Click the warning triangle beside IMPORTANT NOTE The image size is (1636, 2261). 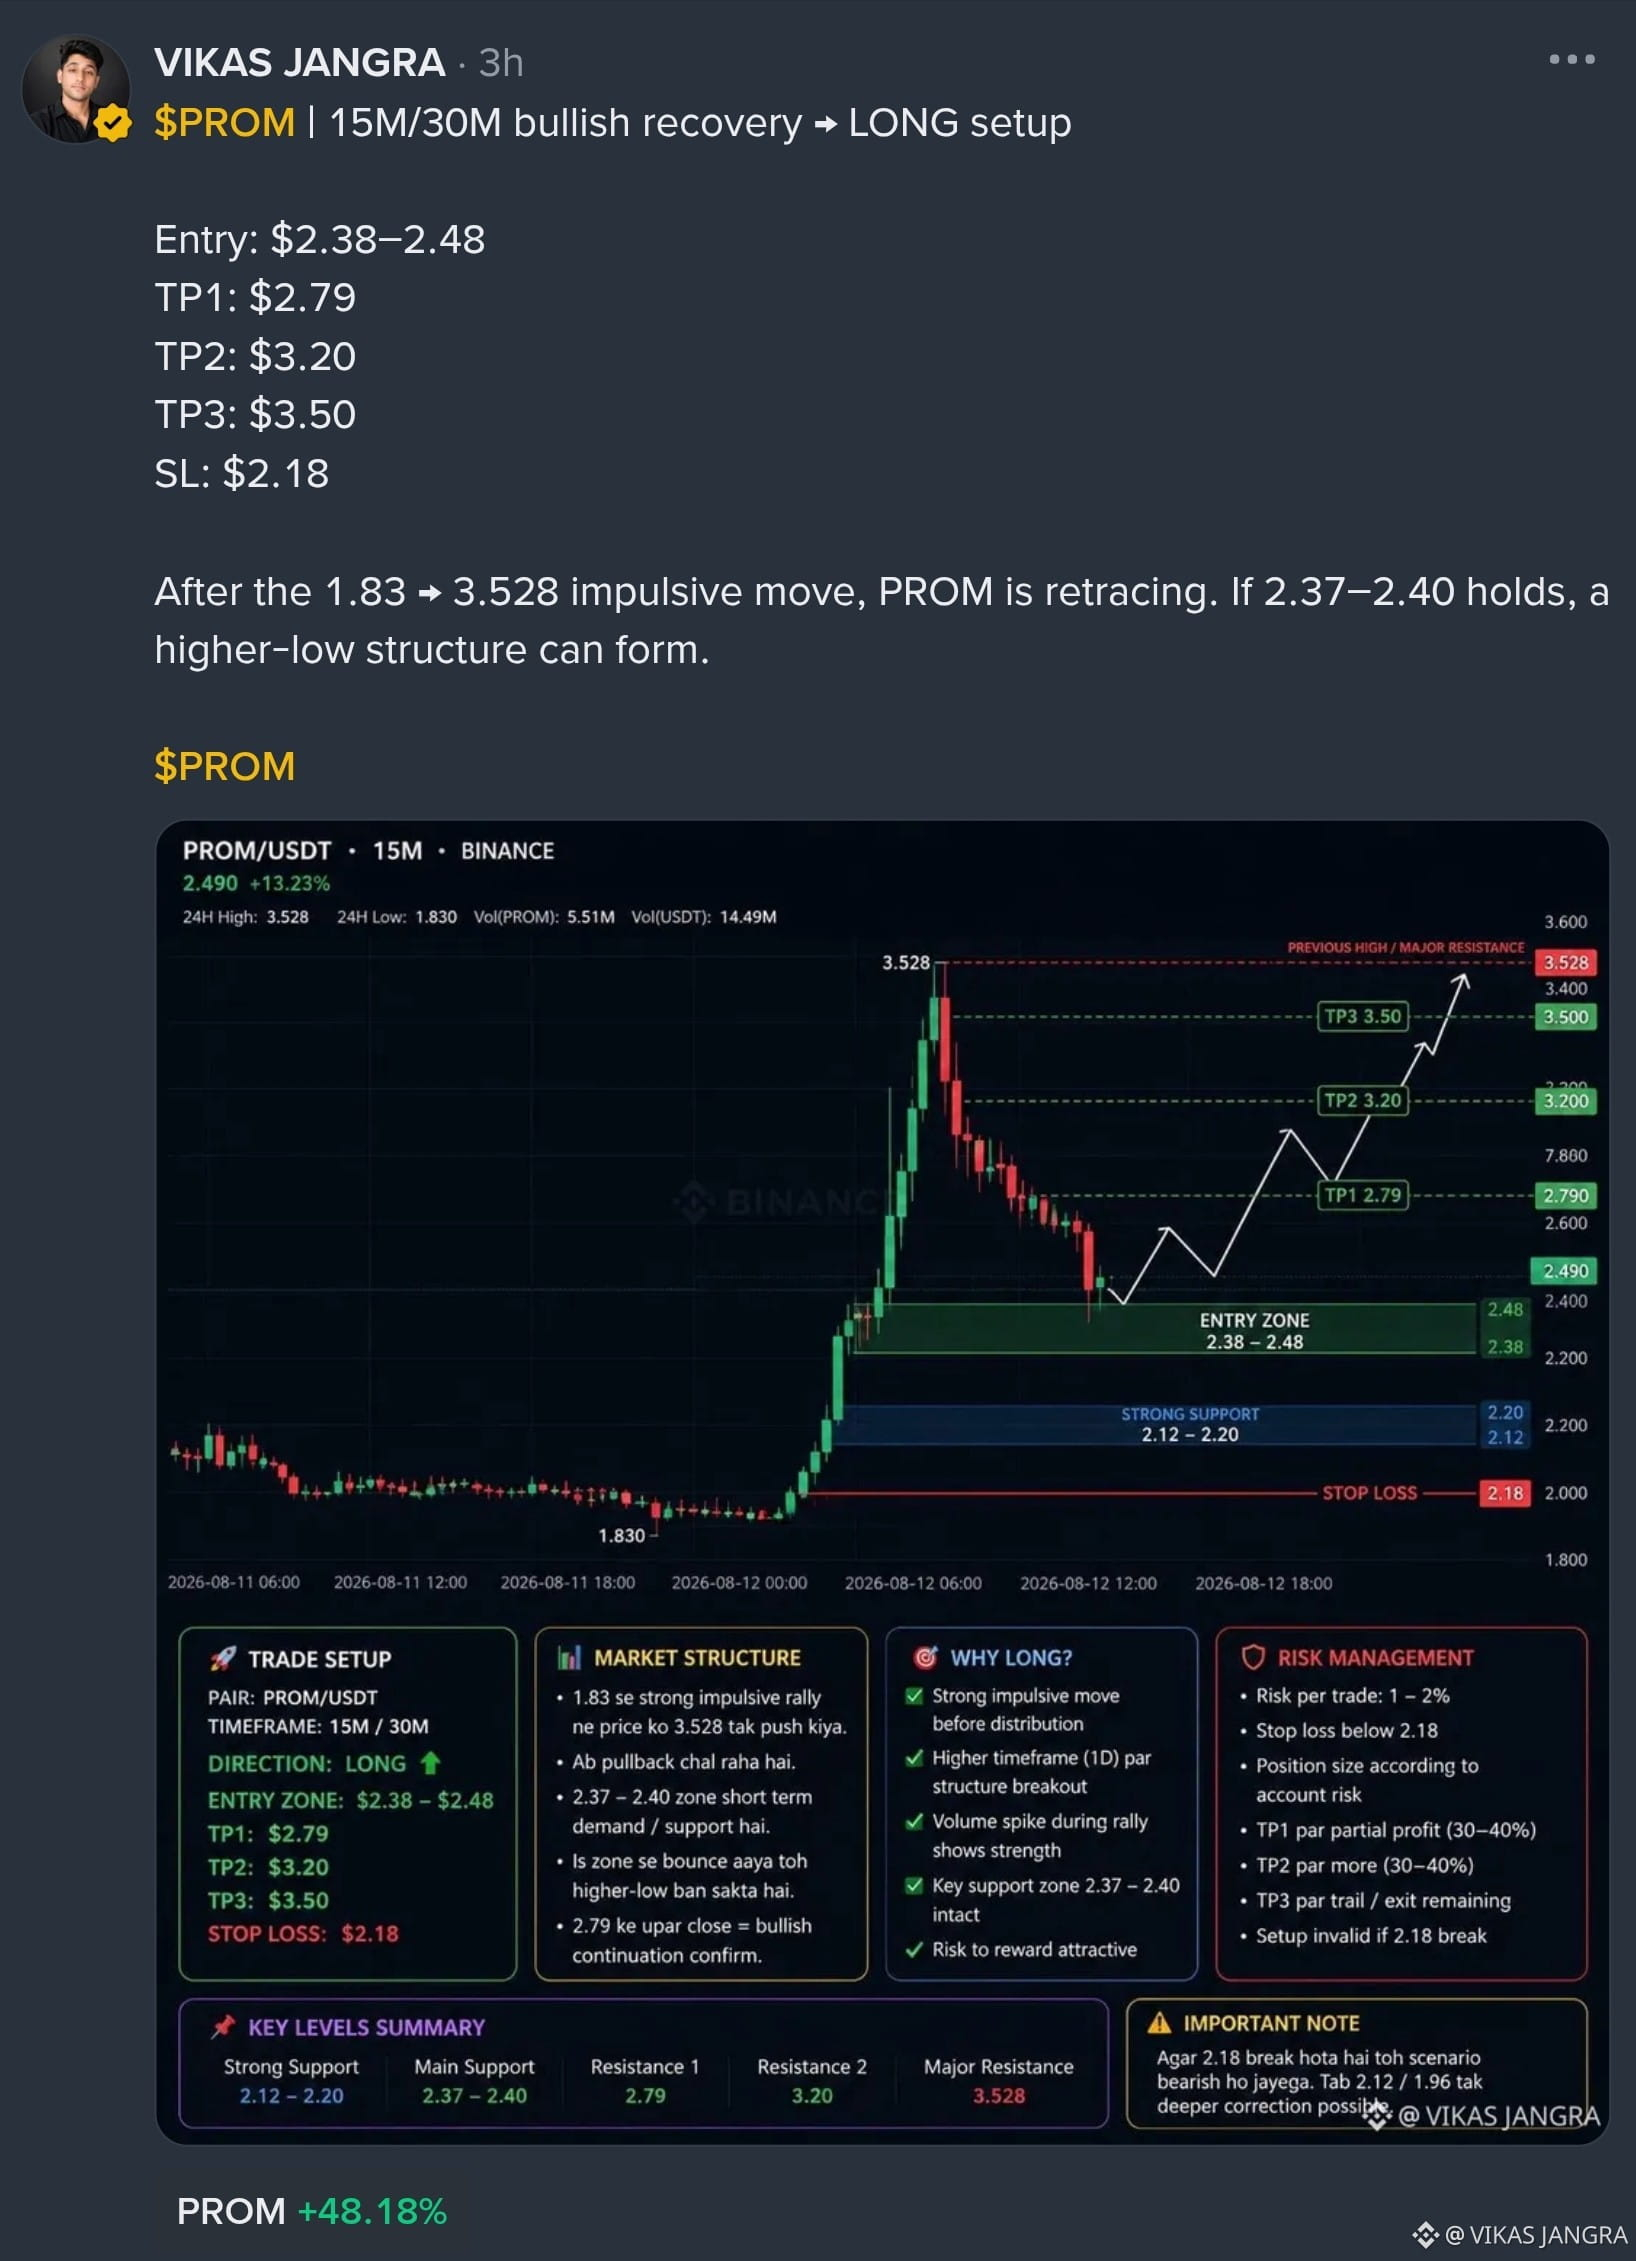(x=1159, y=2023)
